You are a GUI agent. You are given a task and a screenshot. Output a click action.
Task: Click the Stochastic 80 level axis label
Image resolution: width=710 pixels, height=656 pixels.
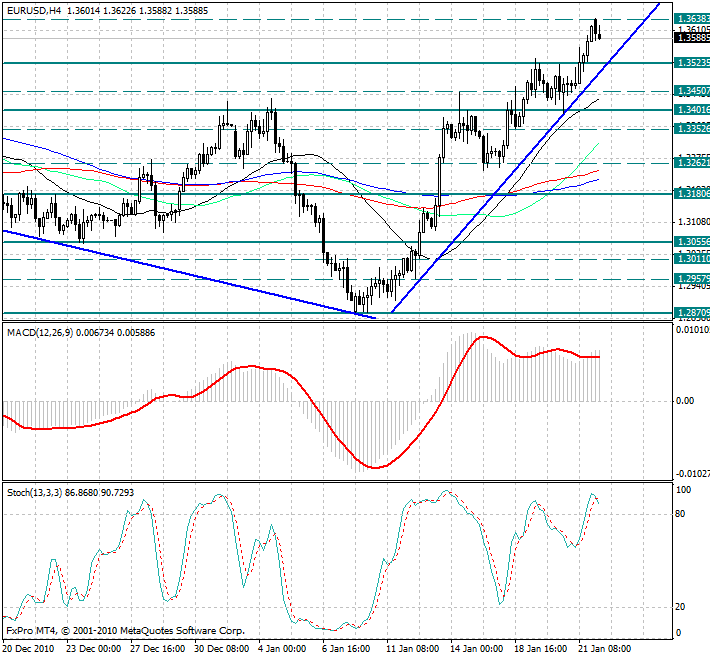coord(680,514)
